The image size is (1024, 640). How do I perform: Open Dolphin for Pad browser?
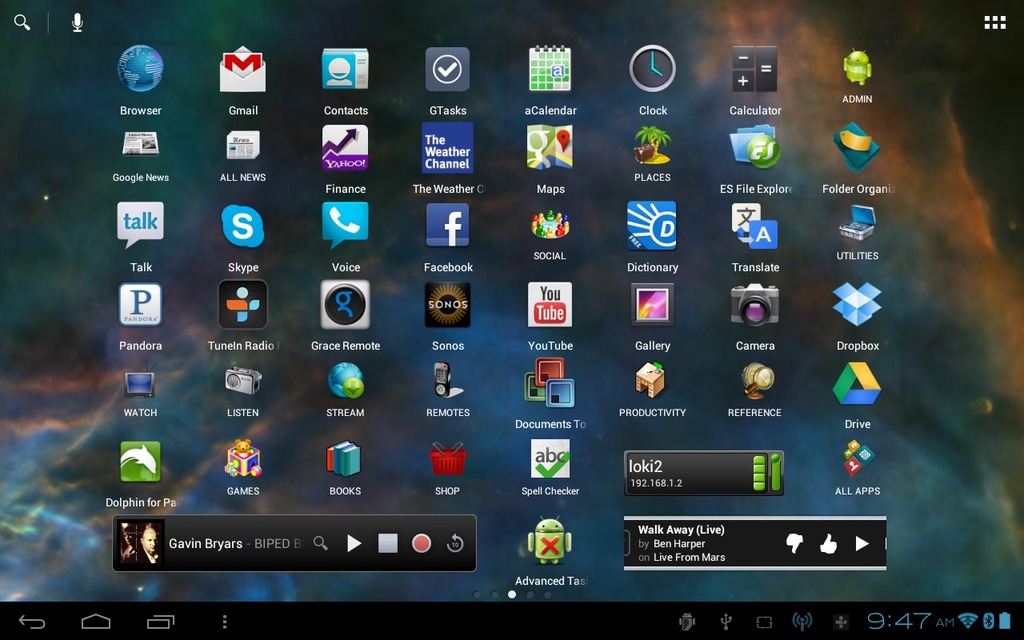[x=140, y=461]
